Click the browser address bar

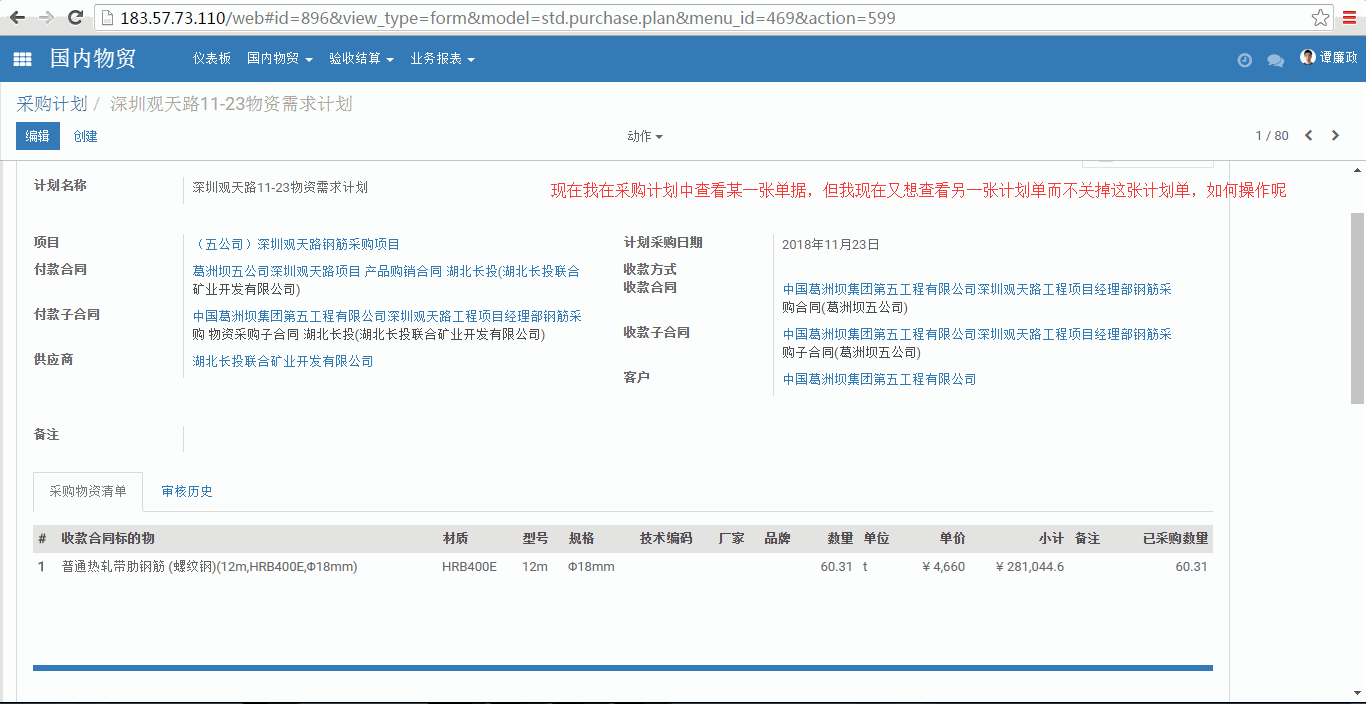coord(700,18)
